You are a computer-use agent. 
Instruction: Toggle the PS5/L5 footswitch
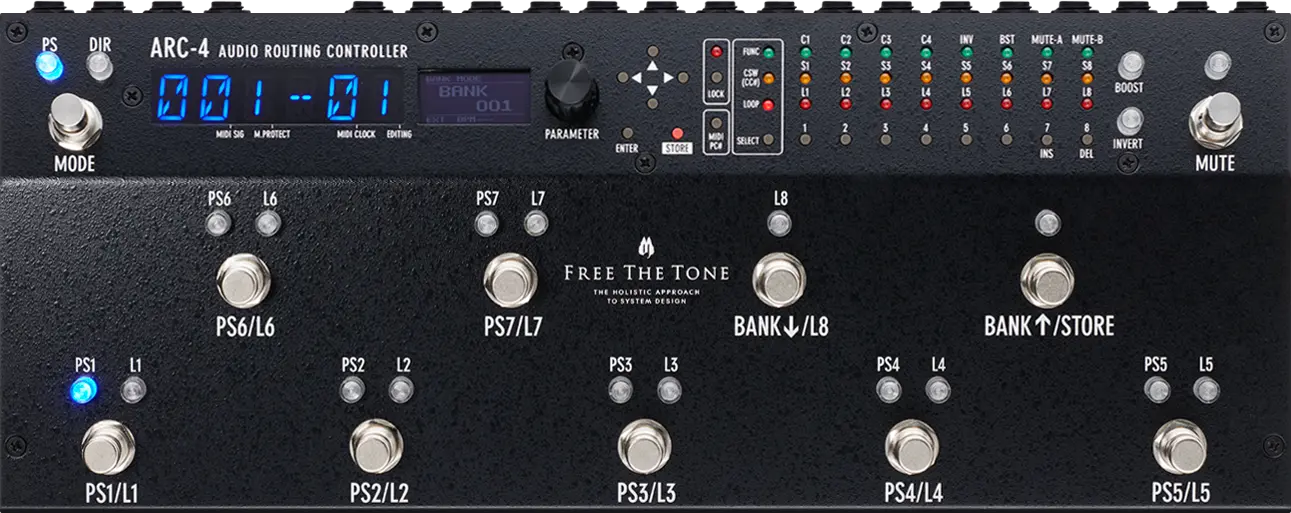1180,446
